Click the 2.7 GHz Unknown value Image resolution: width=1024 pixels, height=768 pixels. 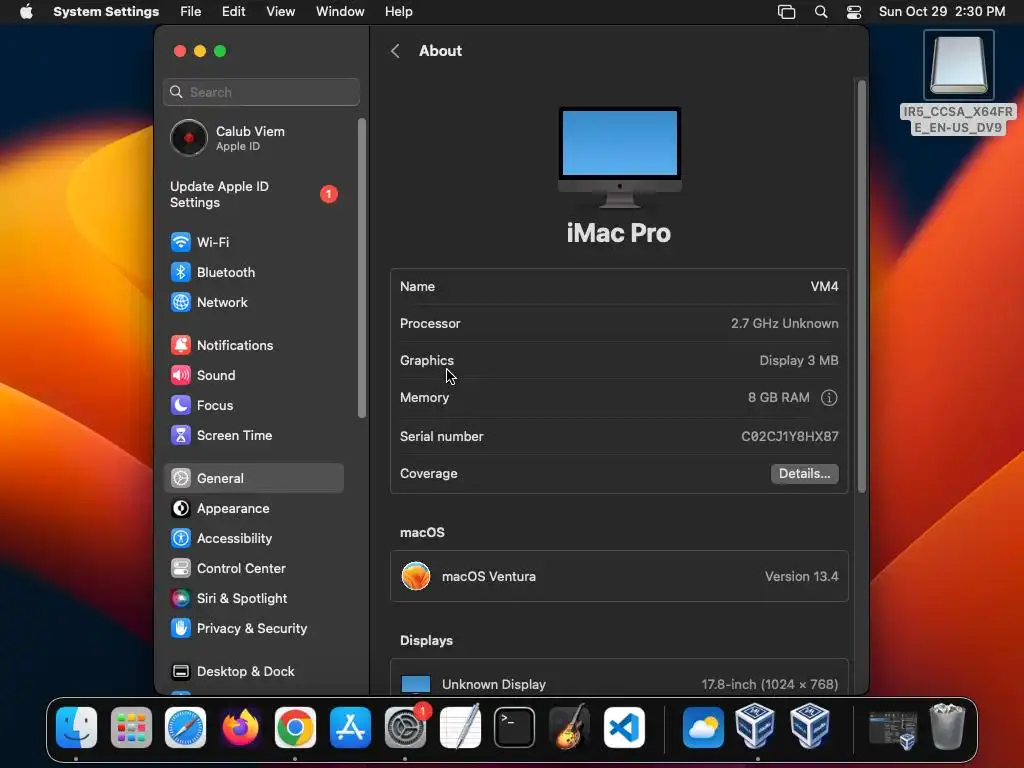click(784, 324)
